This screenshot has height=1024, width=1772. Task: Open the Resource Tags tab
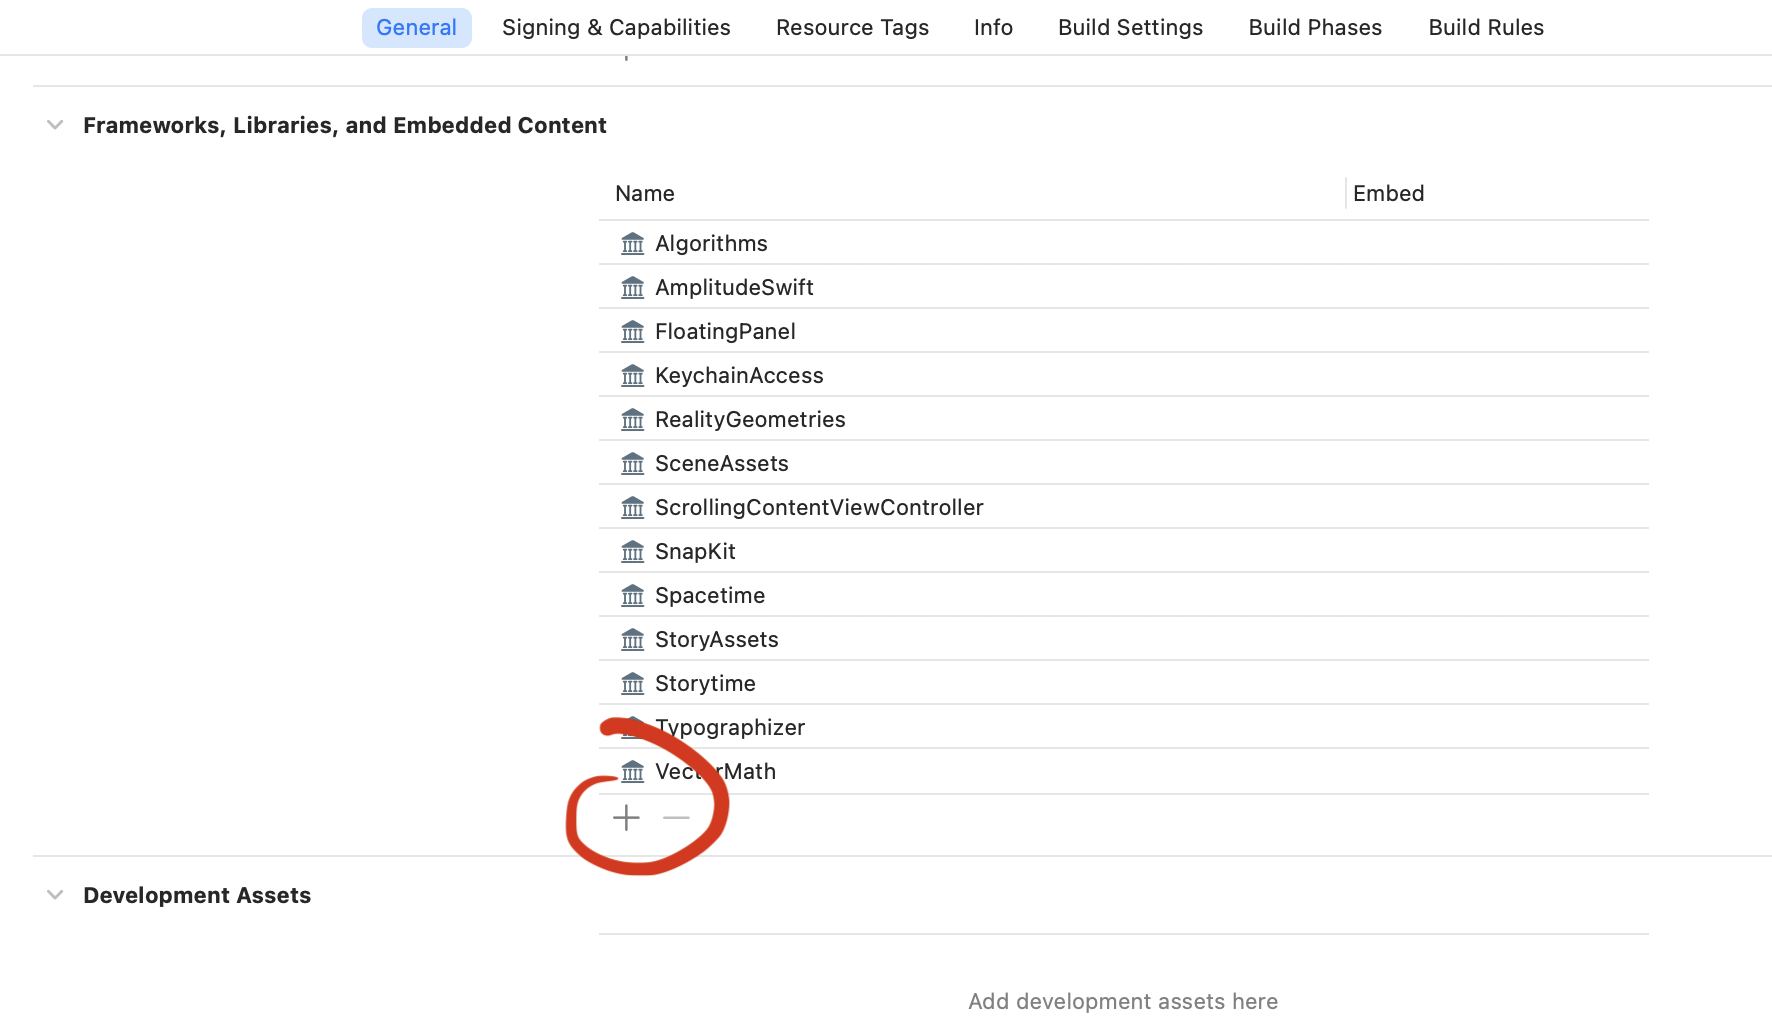(x=852, y=28)
